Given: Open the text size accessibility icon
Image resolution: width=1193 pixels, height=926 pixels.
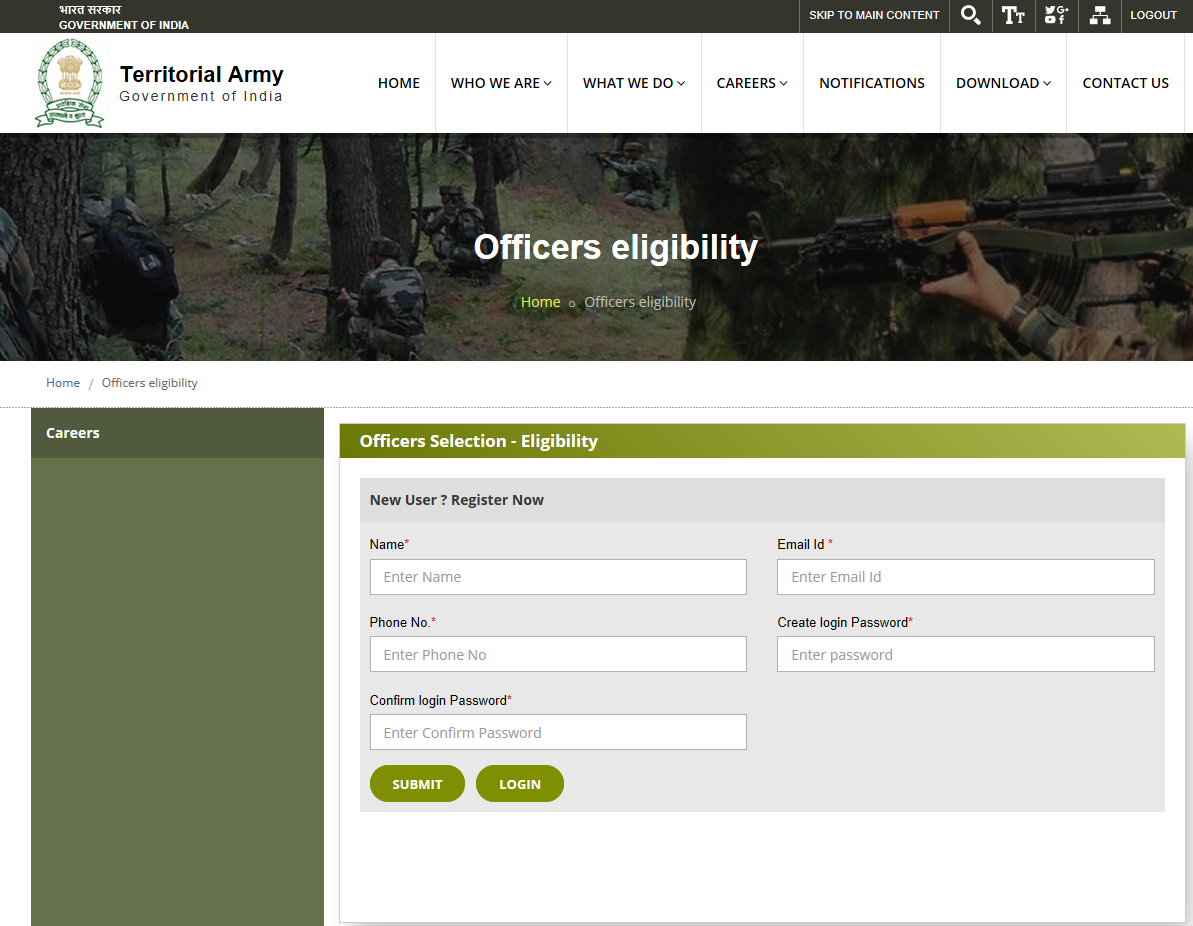Looking at the screenshot, I should coord(1013,15).
